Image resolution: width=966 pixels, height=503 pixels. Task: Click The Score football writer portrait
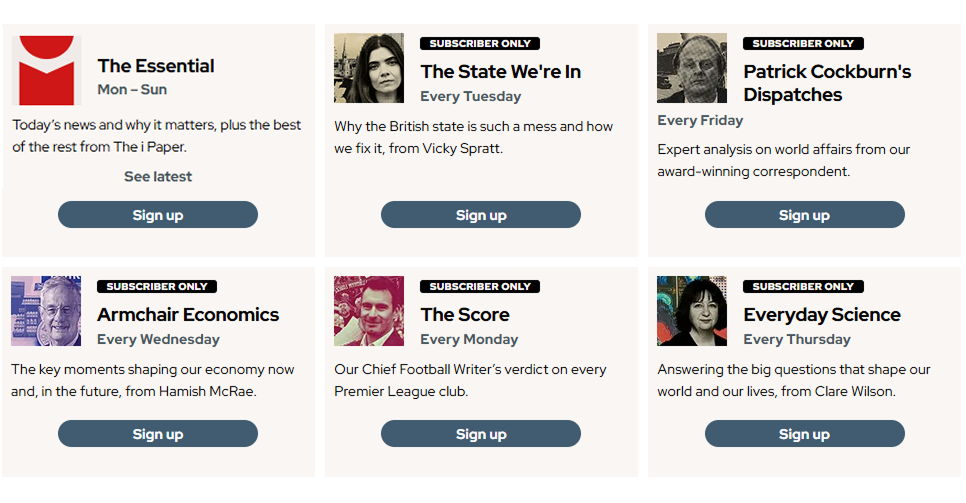369,311
